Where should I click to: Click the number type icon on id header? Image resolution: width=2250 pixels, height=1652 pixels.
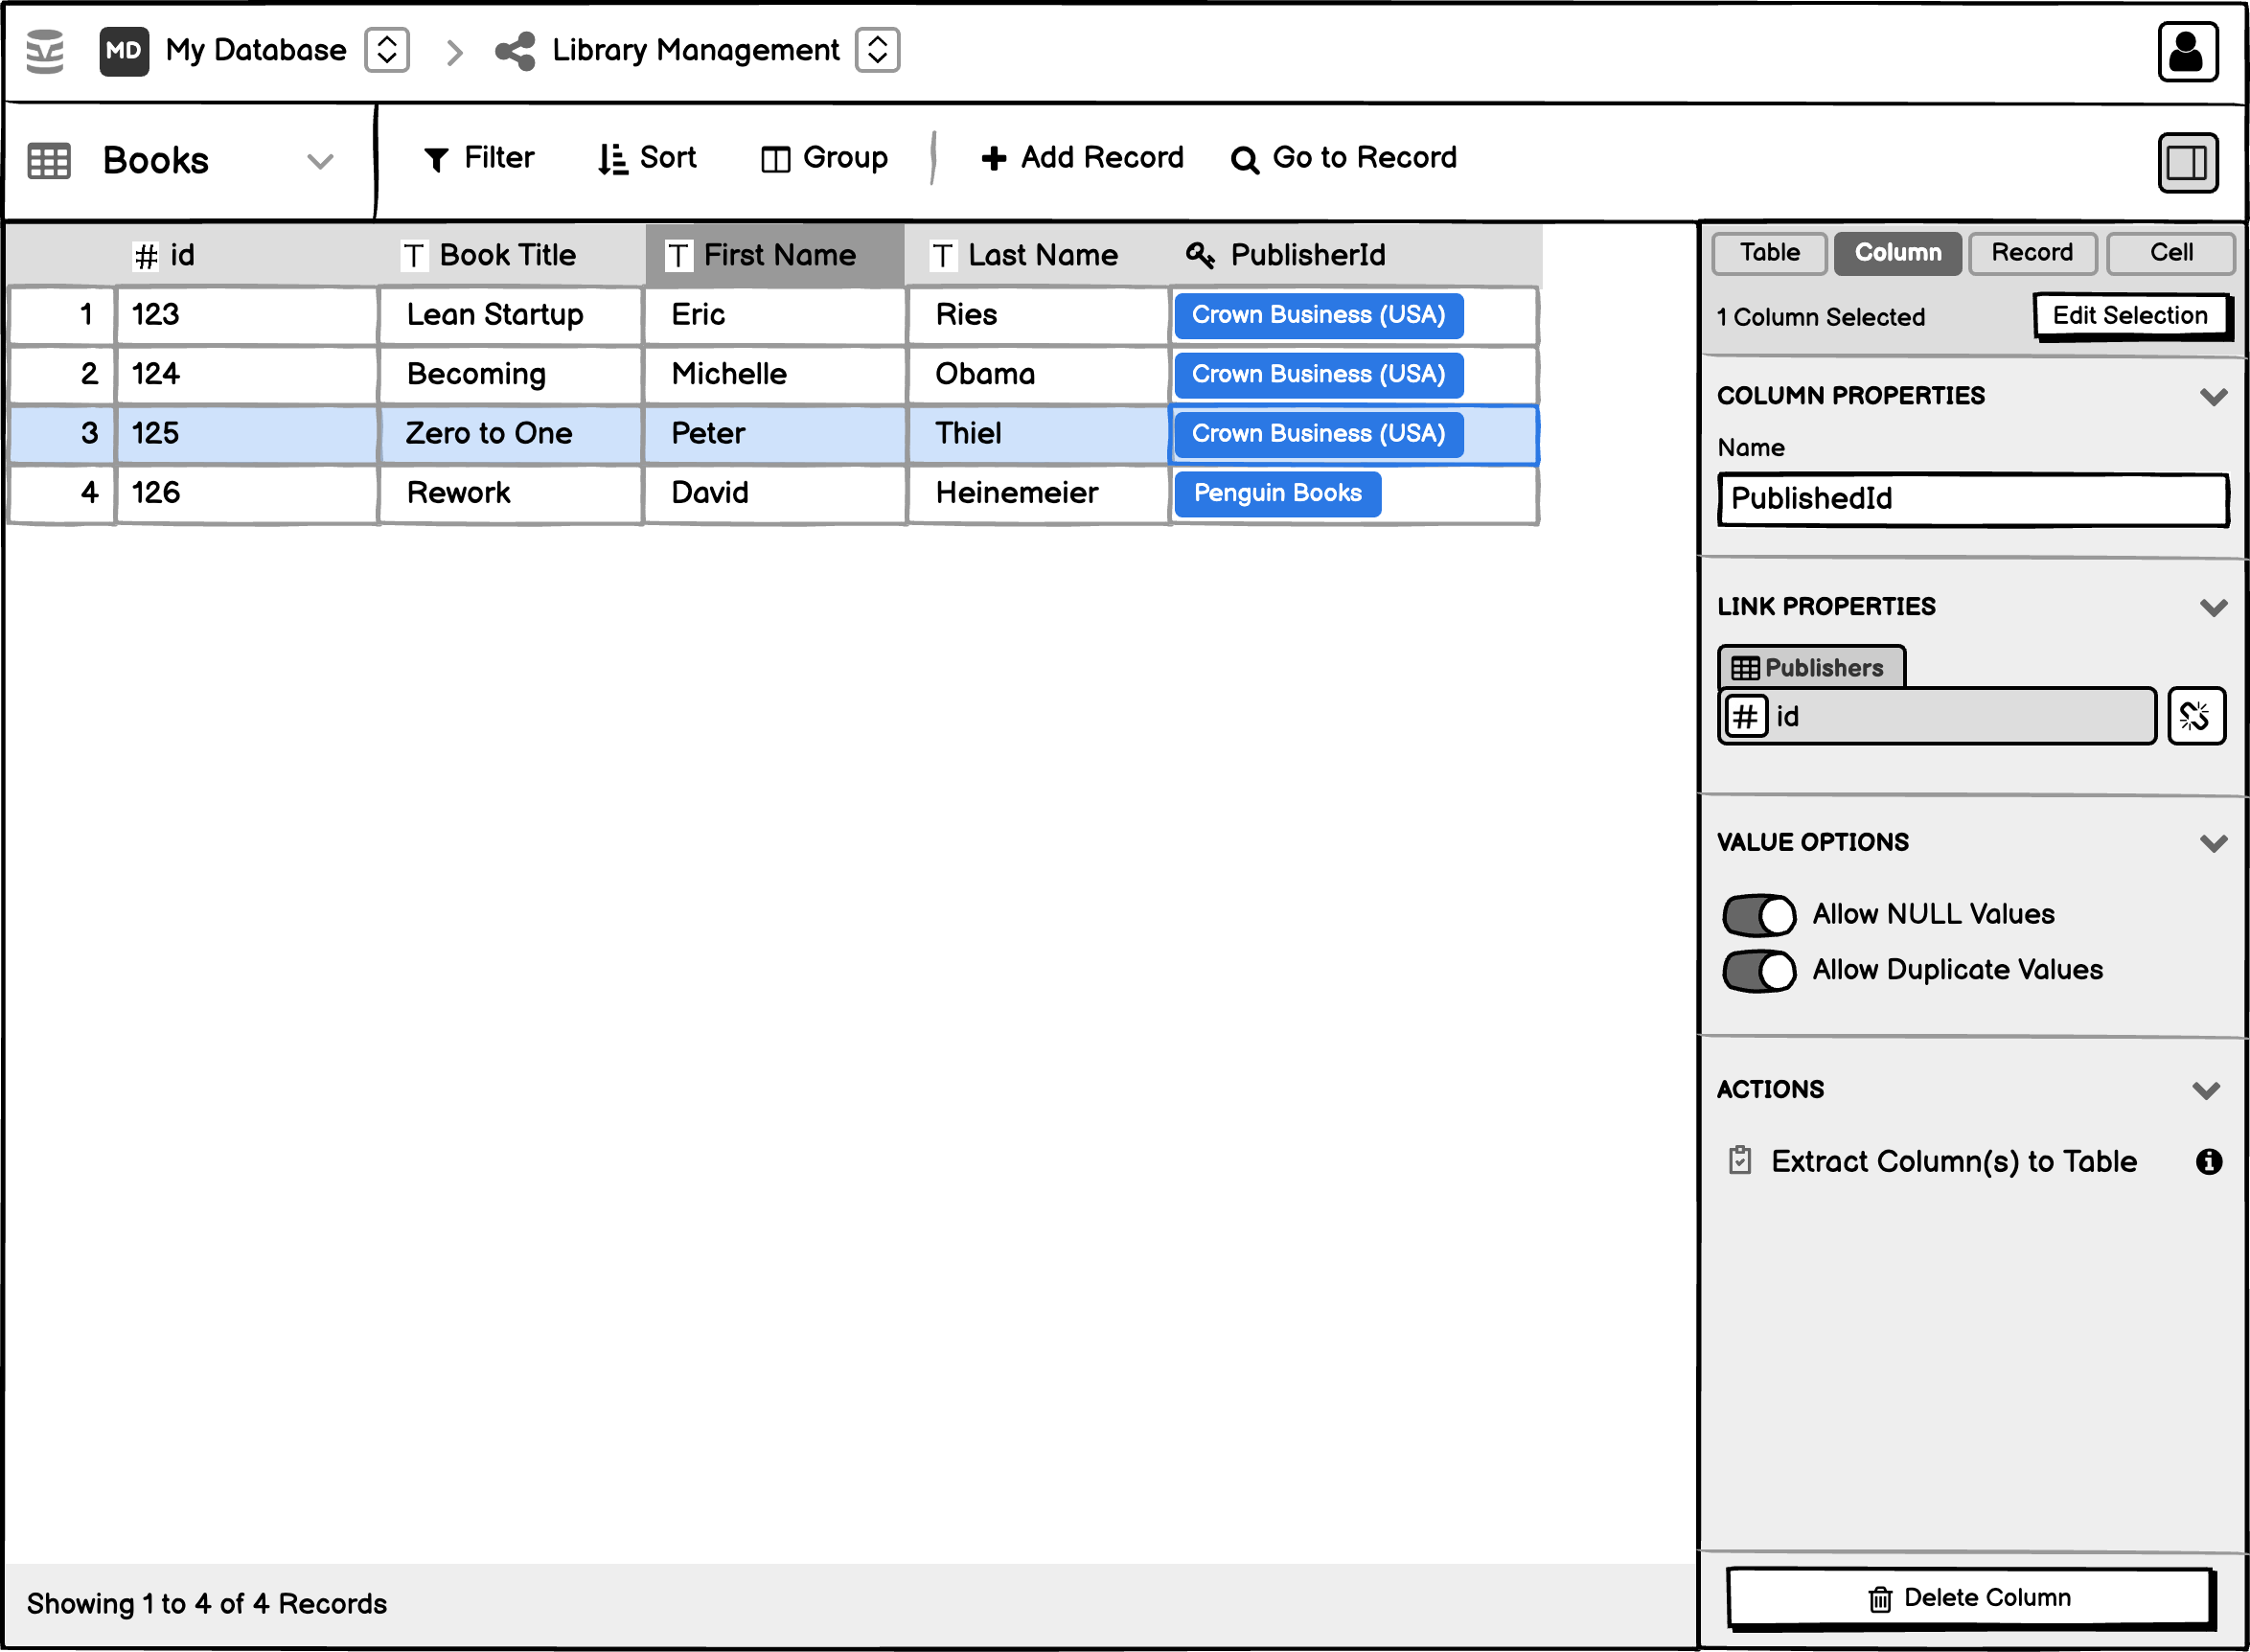pos(146,257)
